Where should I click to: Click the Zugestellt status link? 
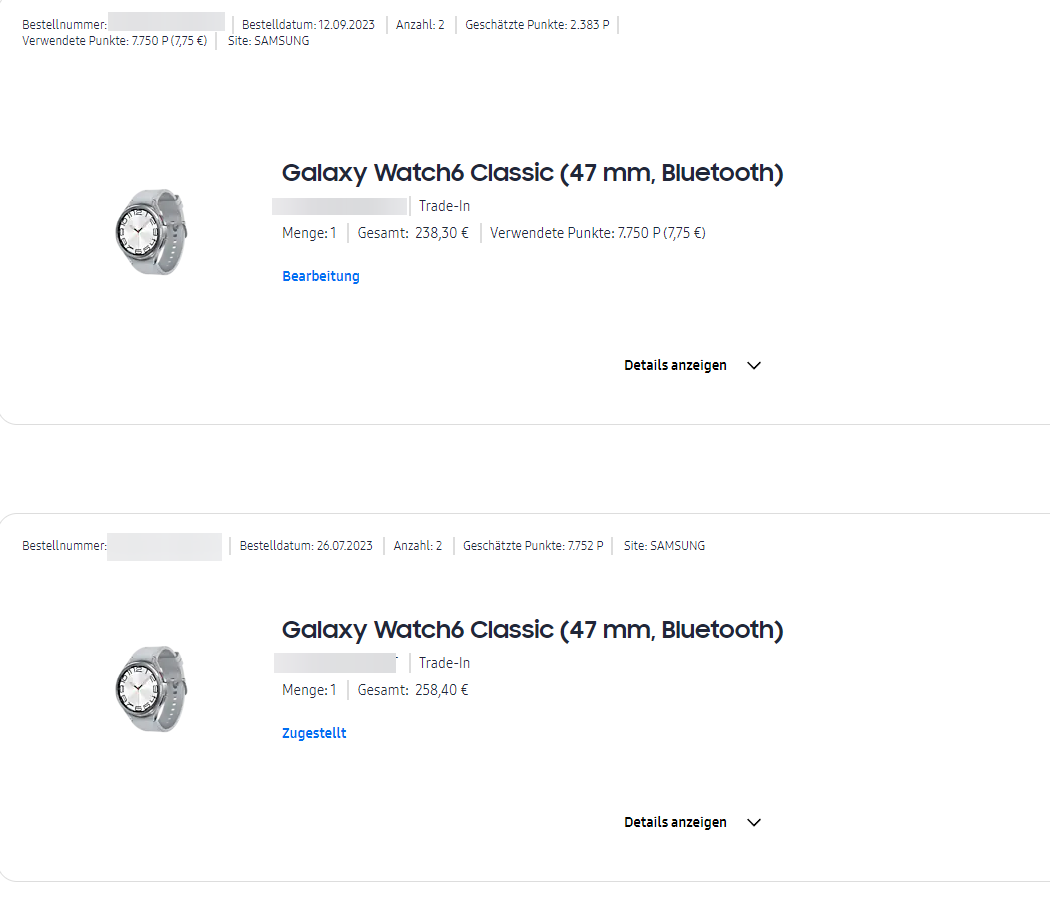pos(314,733)
